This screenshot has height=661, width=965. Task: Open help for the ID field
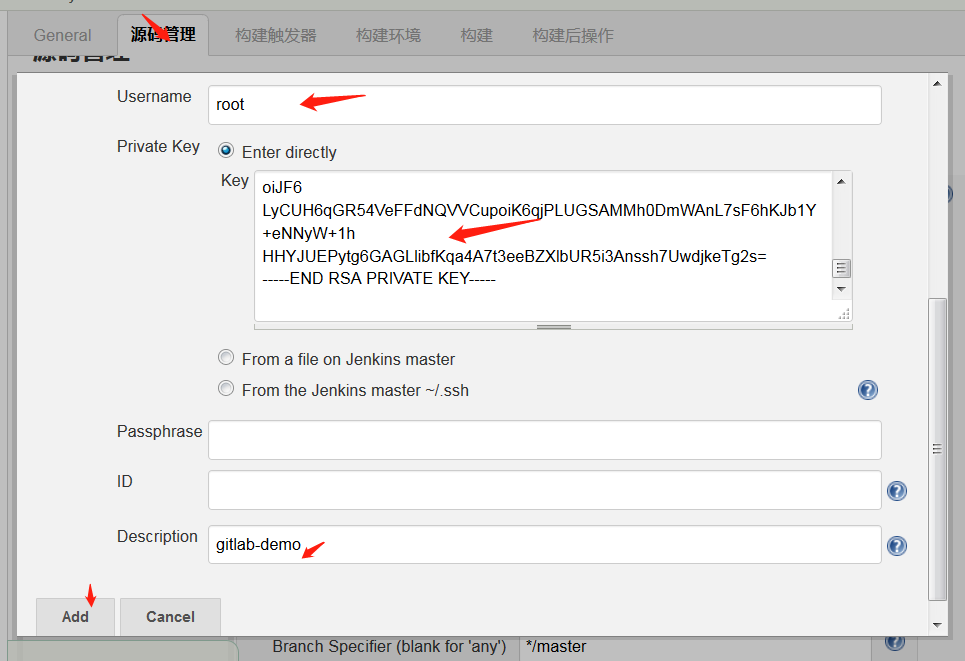(897, 491)
